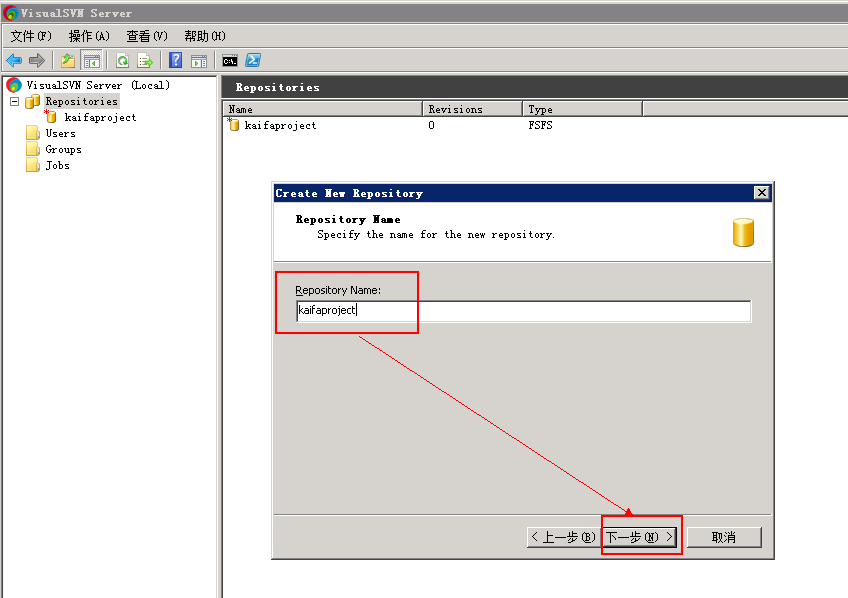Image resolution: width=848 pixels, height=598 pixels.
Task: Click the VisualSVN logo in title bar
Action: [x=10, y=13]
